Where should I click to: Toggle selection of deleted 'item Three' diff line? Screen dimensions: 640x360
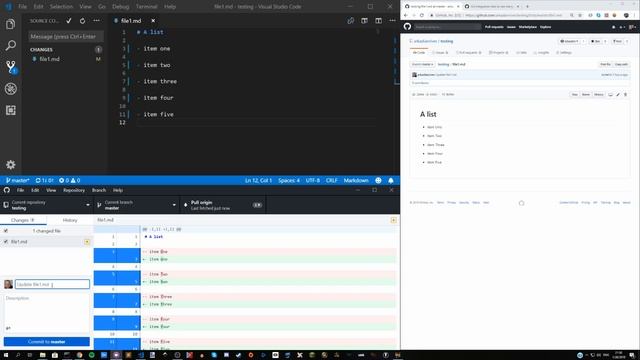[117, 296]
